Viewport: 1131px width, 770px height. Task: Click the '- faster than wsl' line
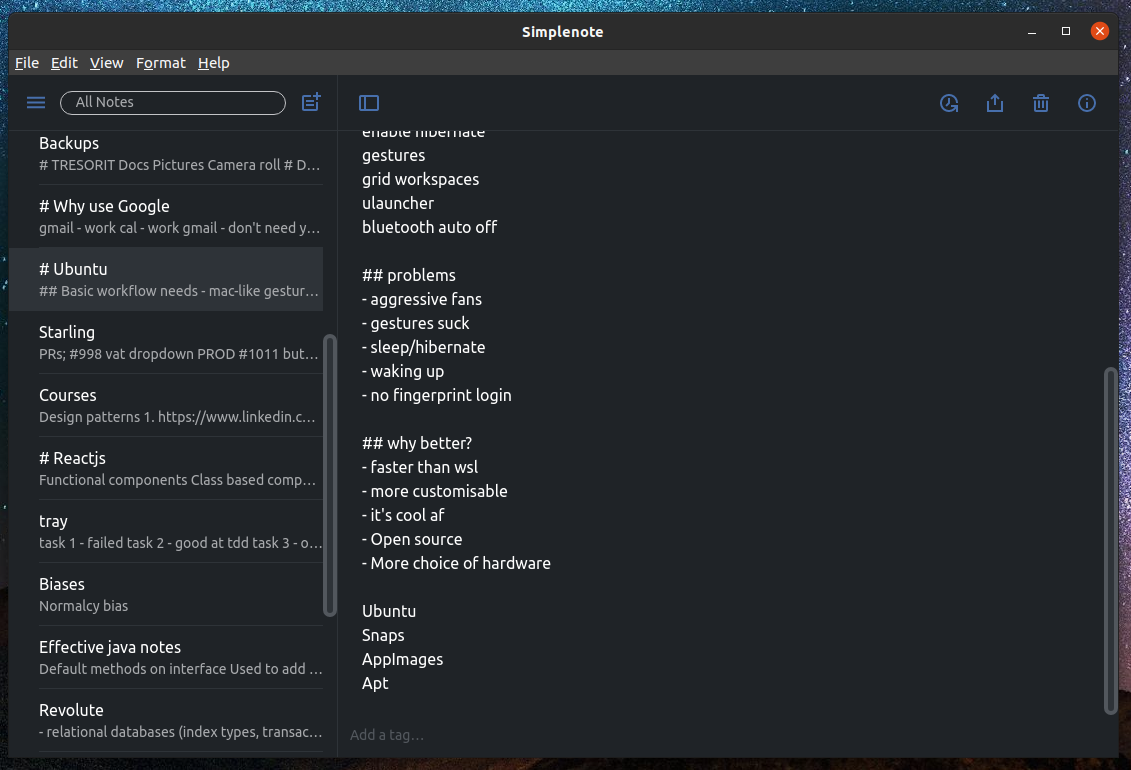(420, 467)
